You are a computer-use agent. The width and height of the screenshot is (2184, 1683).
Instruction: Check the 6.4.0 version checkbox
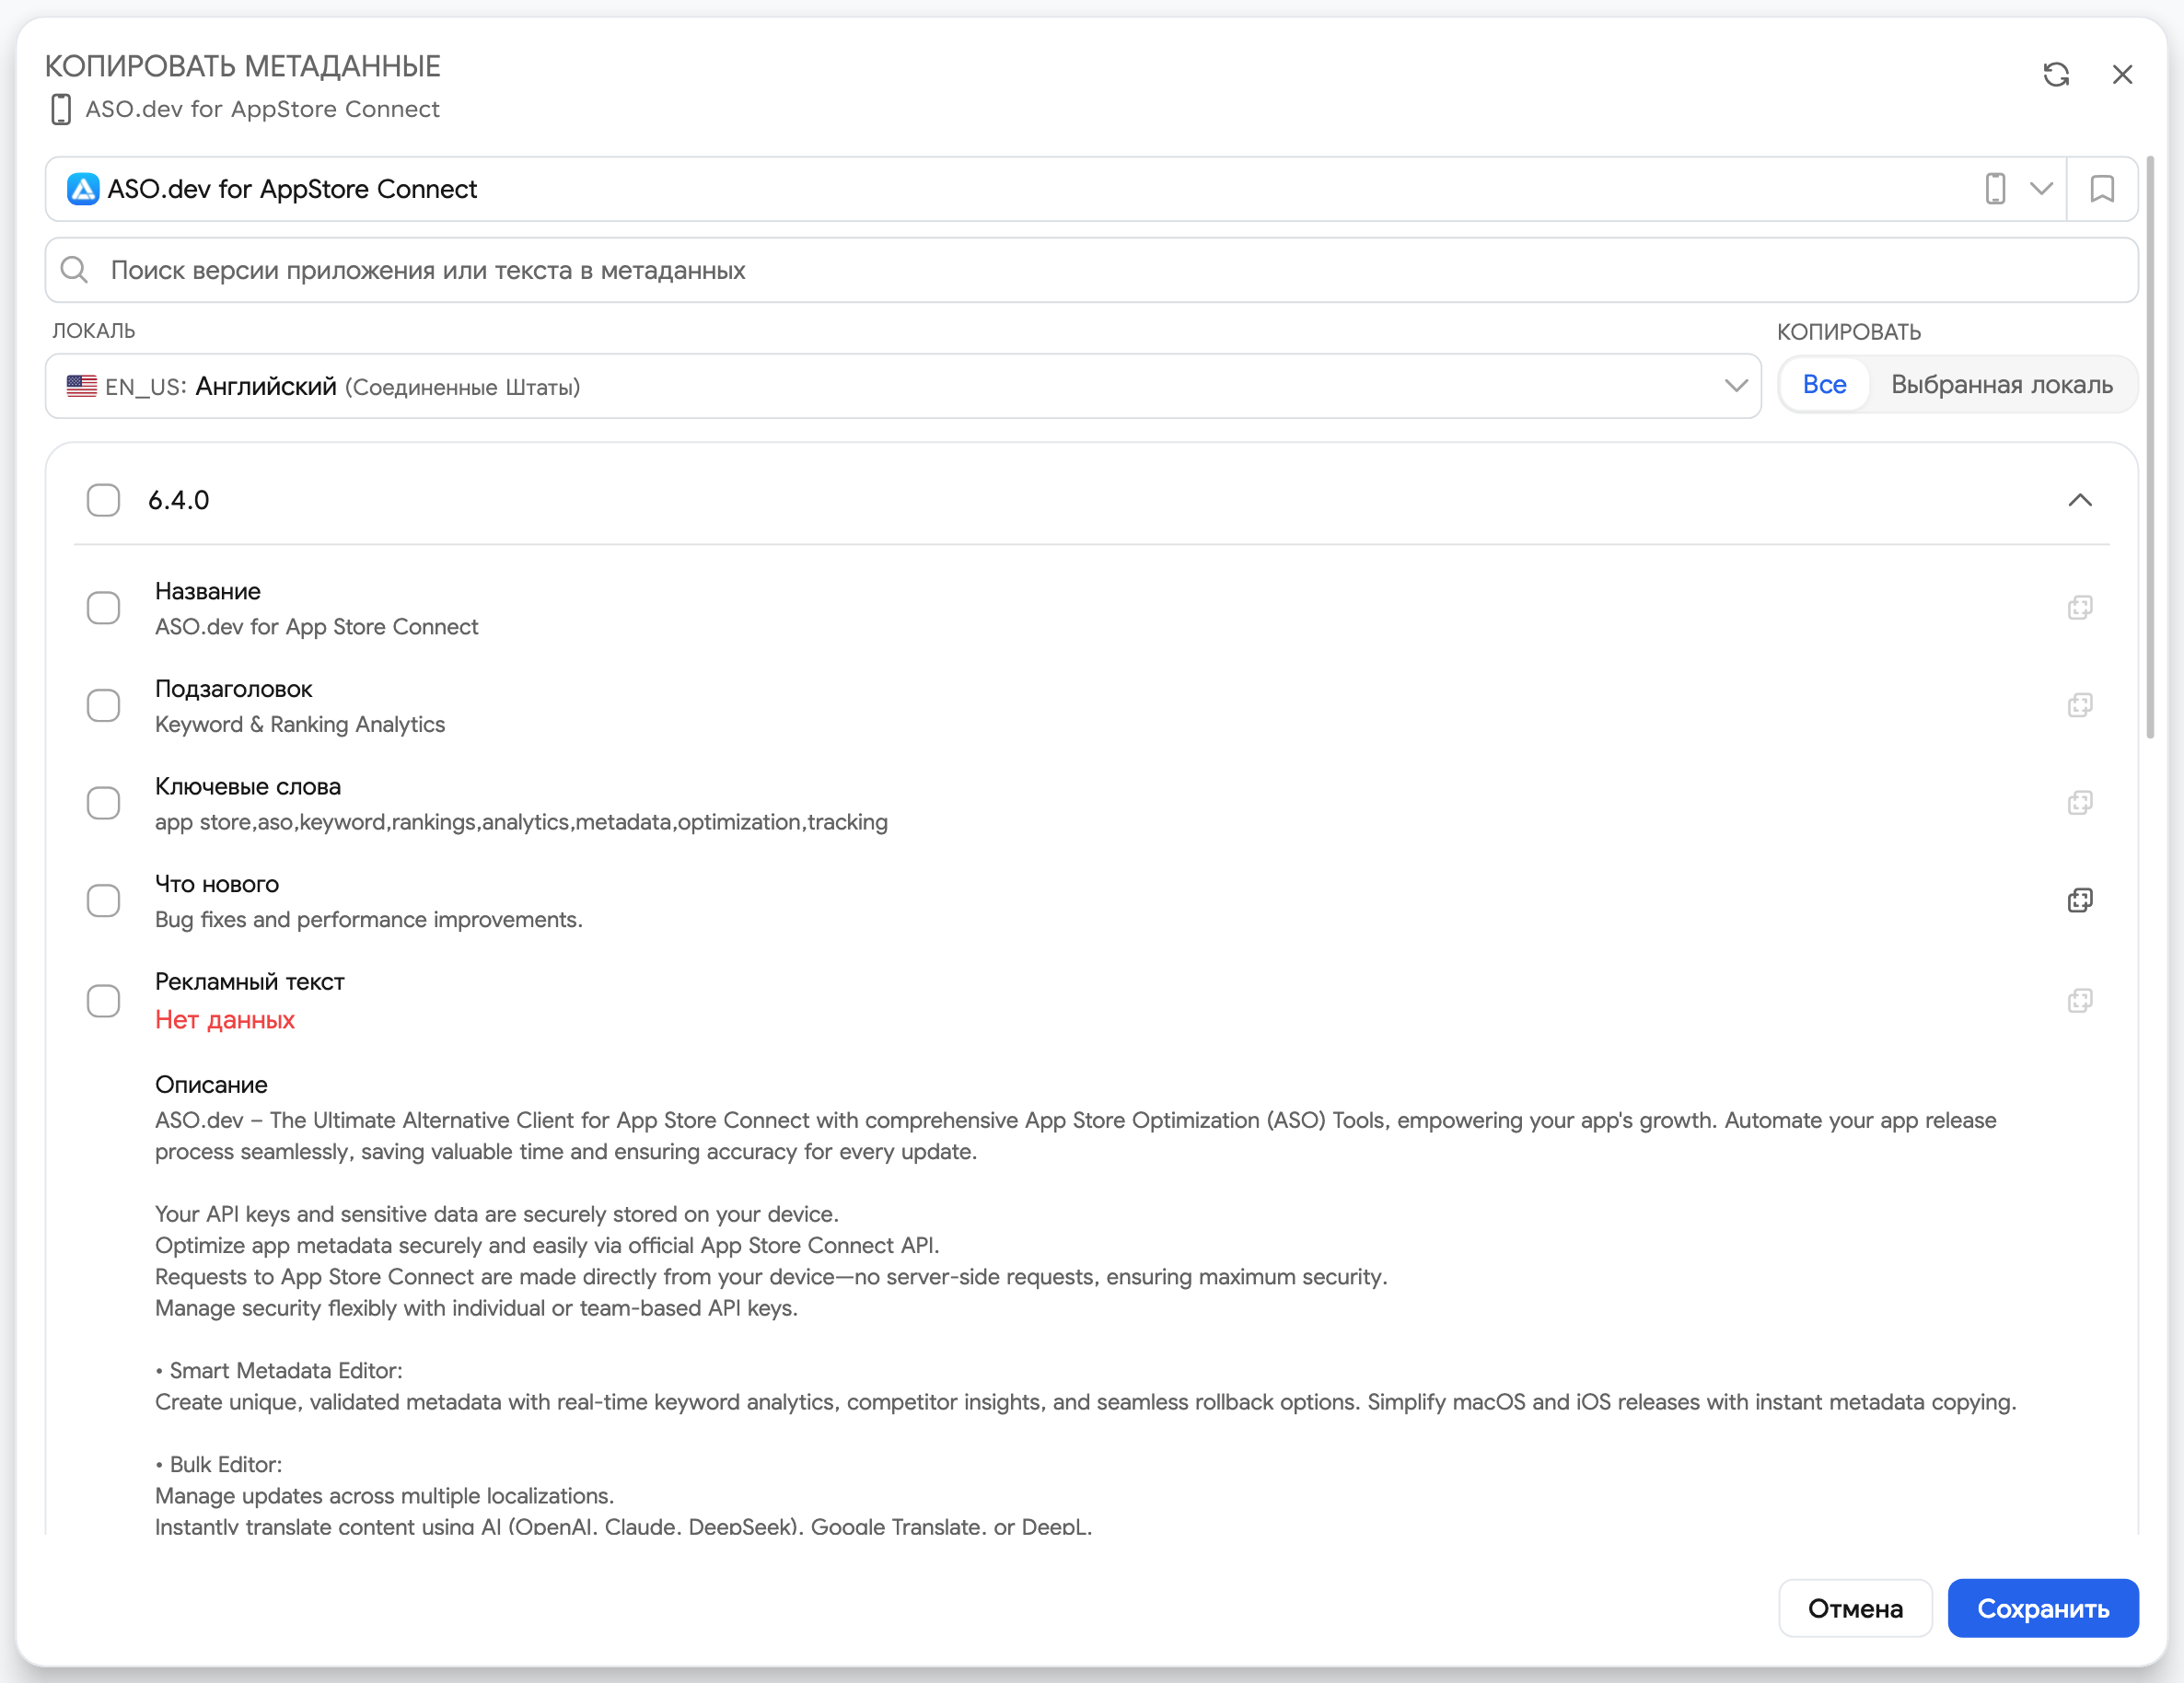pyautogui.click(x=103, y=500)
